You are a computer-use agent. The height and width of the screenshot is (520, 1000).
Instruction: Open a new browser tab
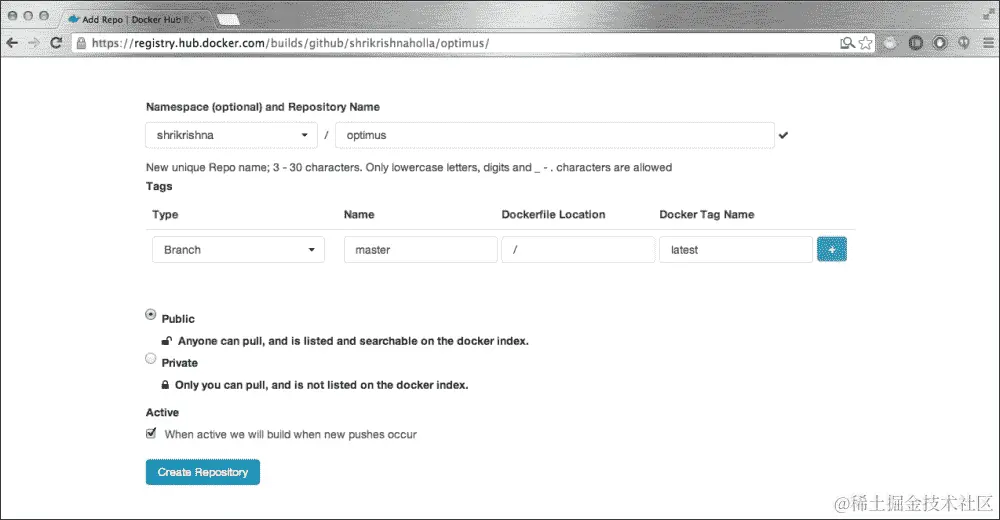pyautogui.click(x=228, y=20)
